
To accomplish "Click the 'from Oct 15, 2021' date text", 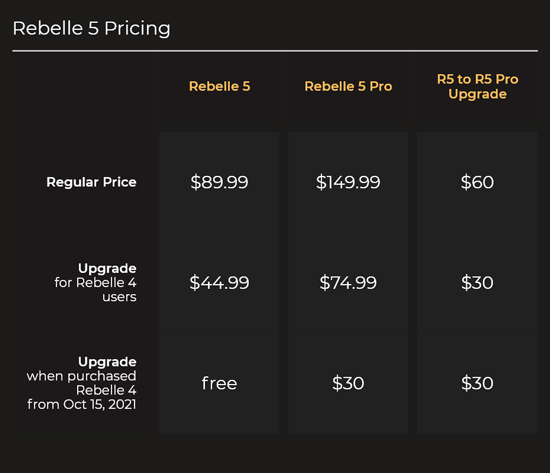I will click(x=82, y=405).
